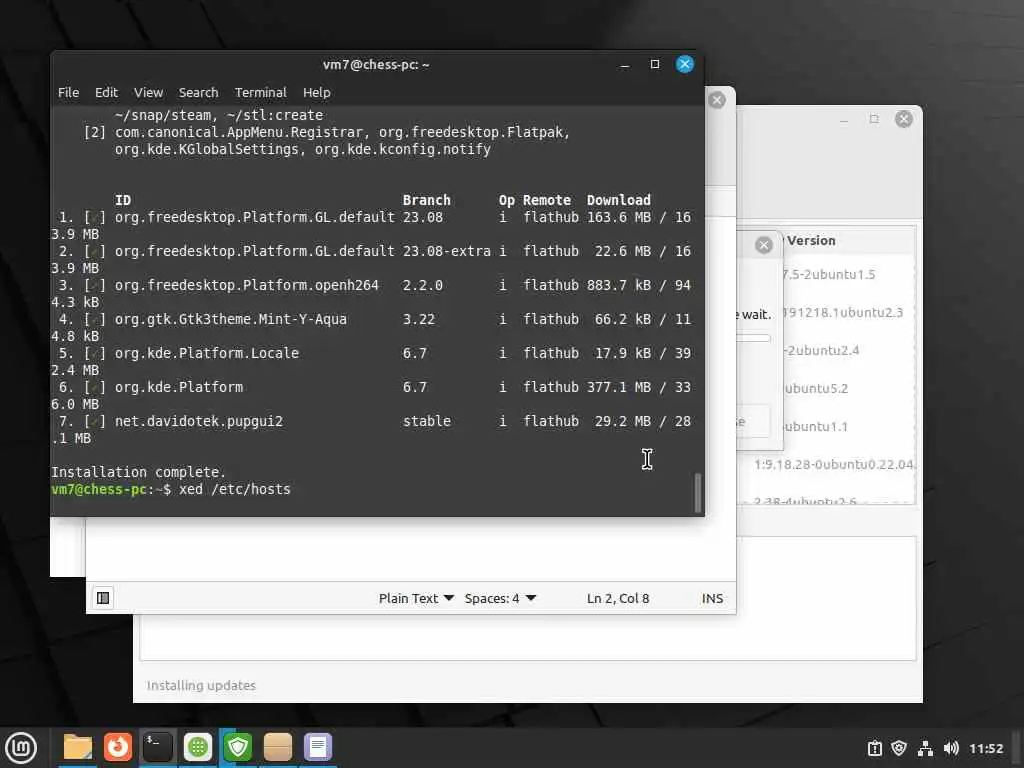Open the Files folder icon in taskbar

[x=78, y=747]
